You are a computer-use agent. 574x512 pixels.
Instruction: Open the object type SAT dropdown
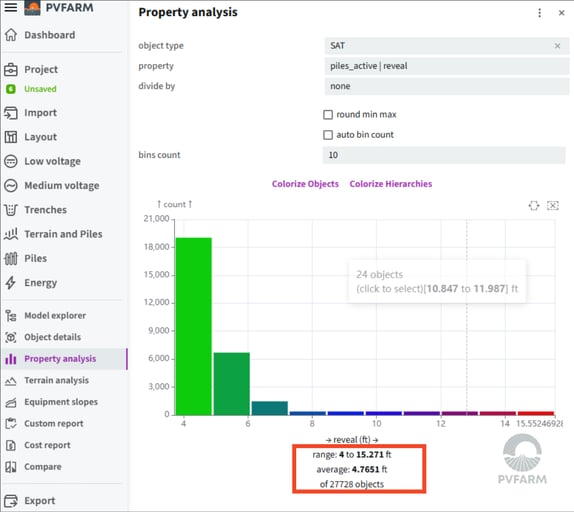[x=447, y=46]
